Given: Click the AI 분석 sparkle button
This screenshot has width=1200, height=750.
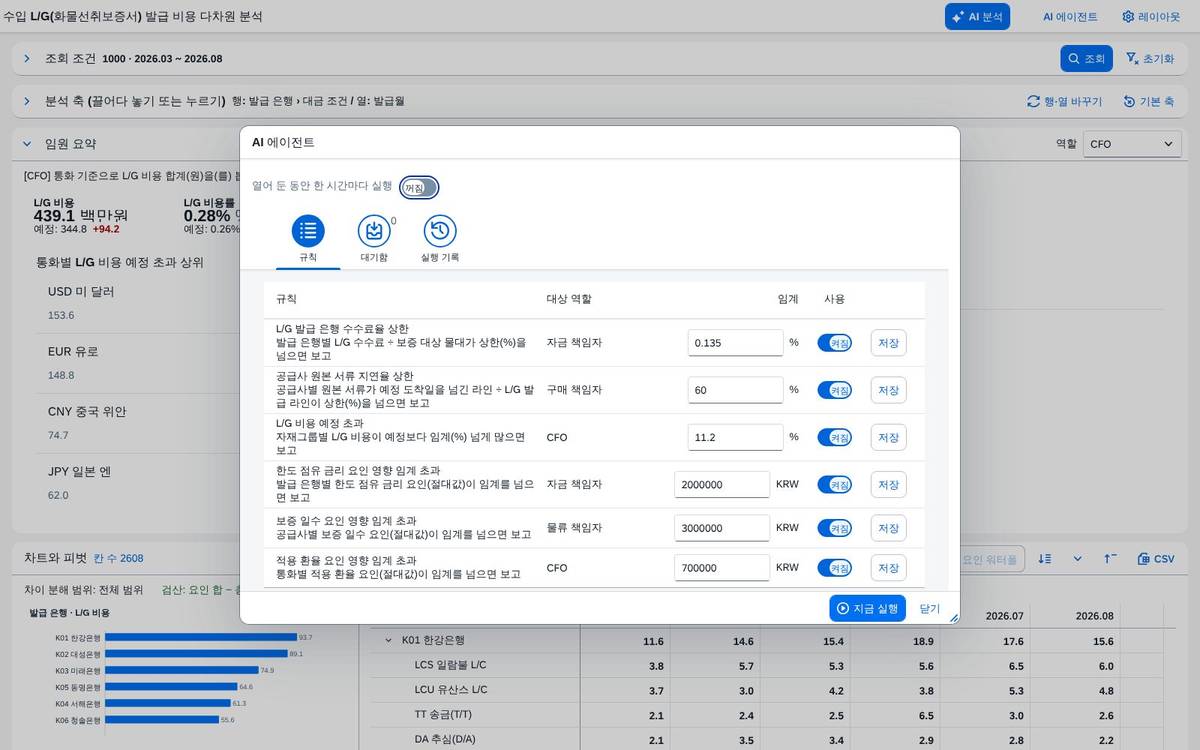Looking at the screenshot, I should (977, 17).
